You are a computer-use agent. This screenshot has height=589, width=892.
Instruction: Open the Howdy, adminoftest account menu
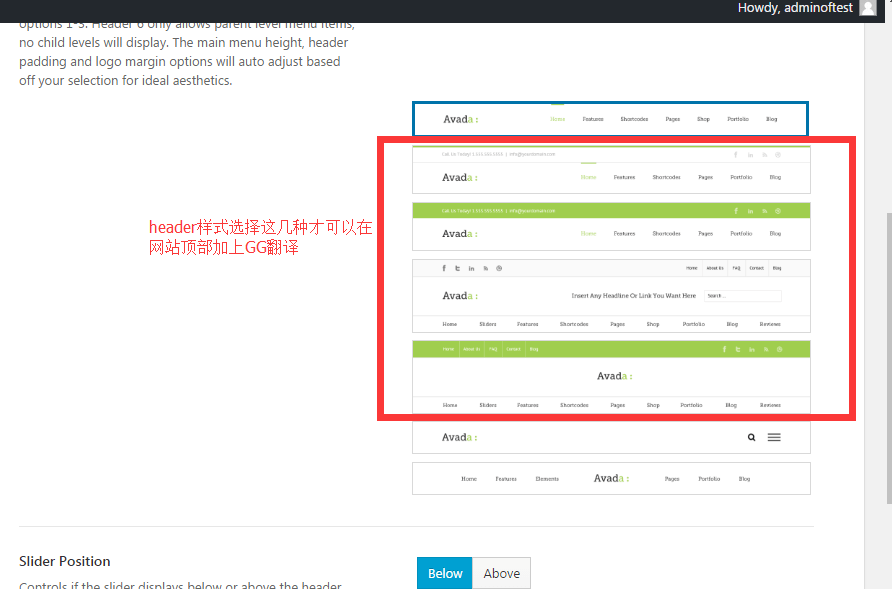click(807, 8)
